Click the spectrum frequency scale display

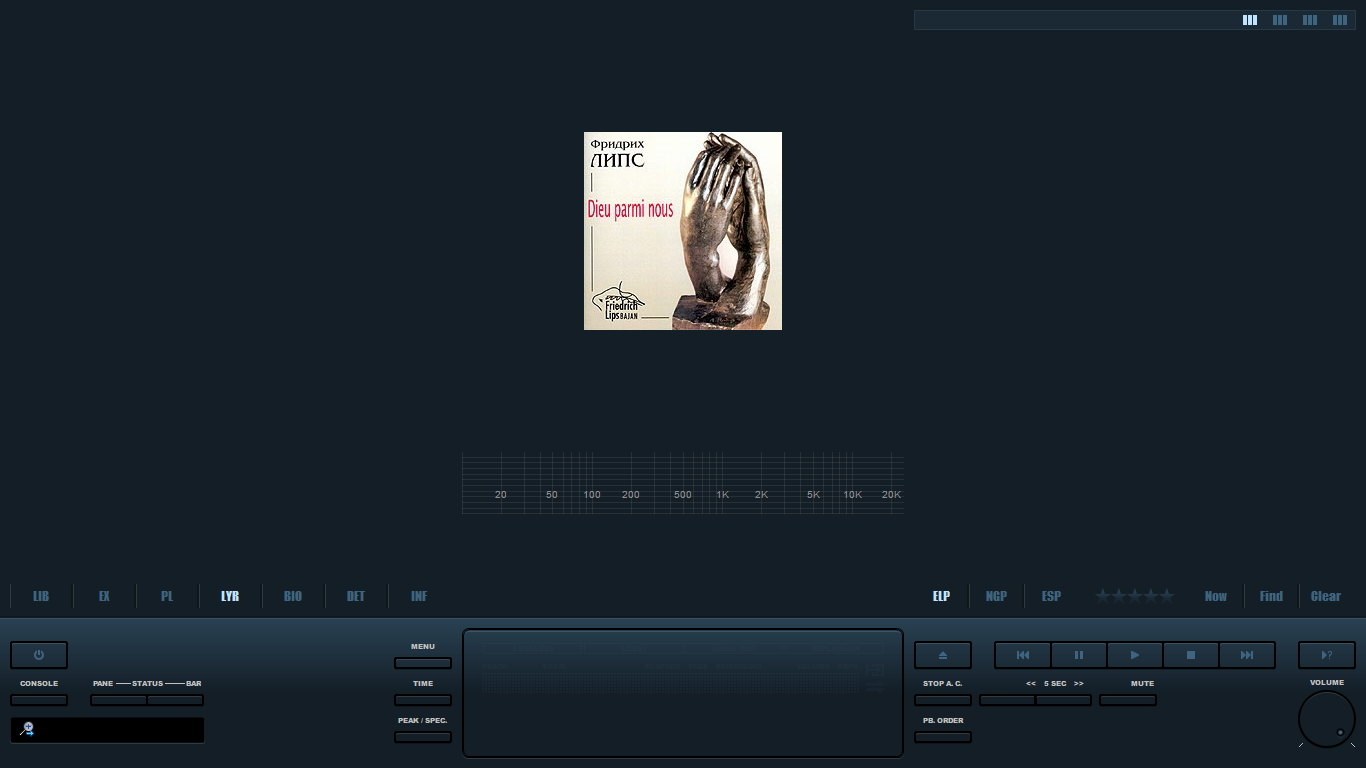pyautogui.click(x=683, y=484)
